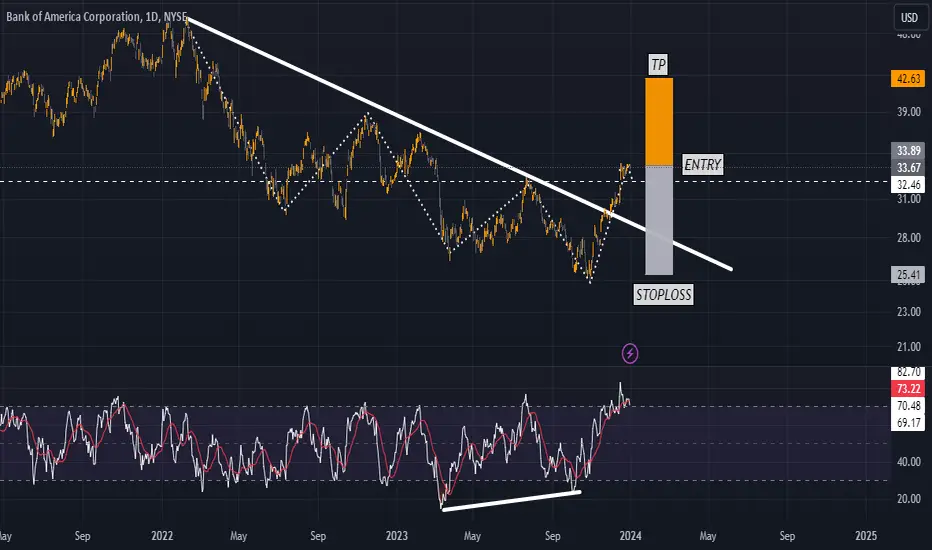Click the 39.00 price axis tick

(x=908, y=112)
